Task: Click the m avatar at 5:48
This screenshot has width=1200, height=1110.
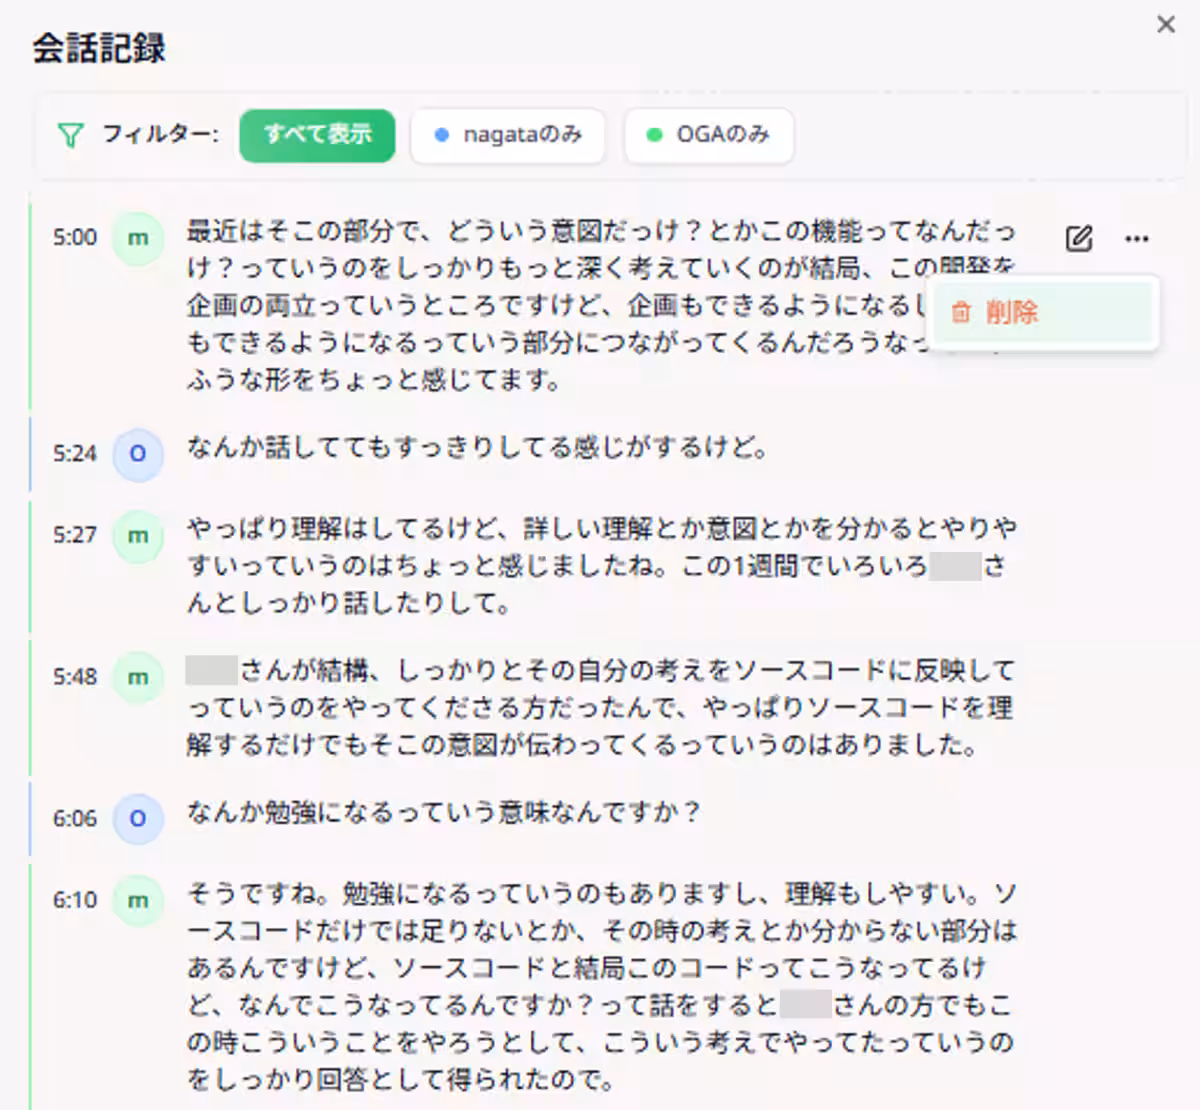Action: 137,677
